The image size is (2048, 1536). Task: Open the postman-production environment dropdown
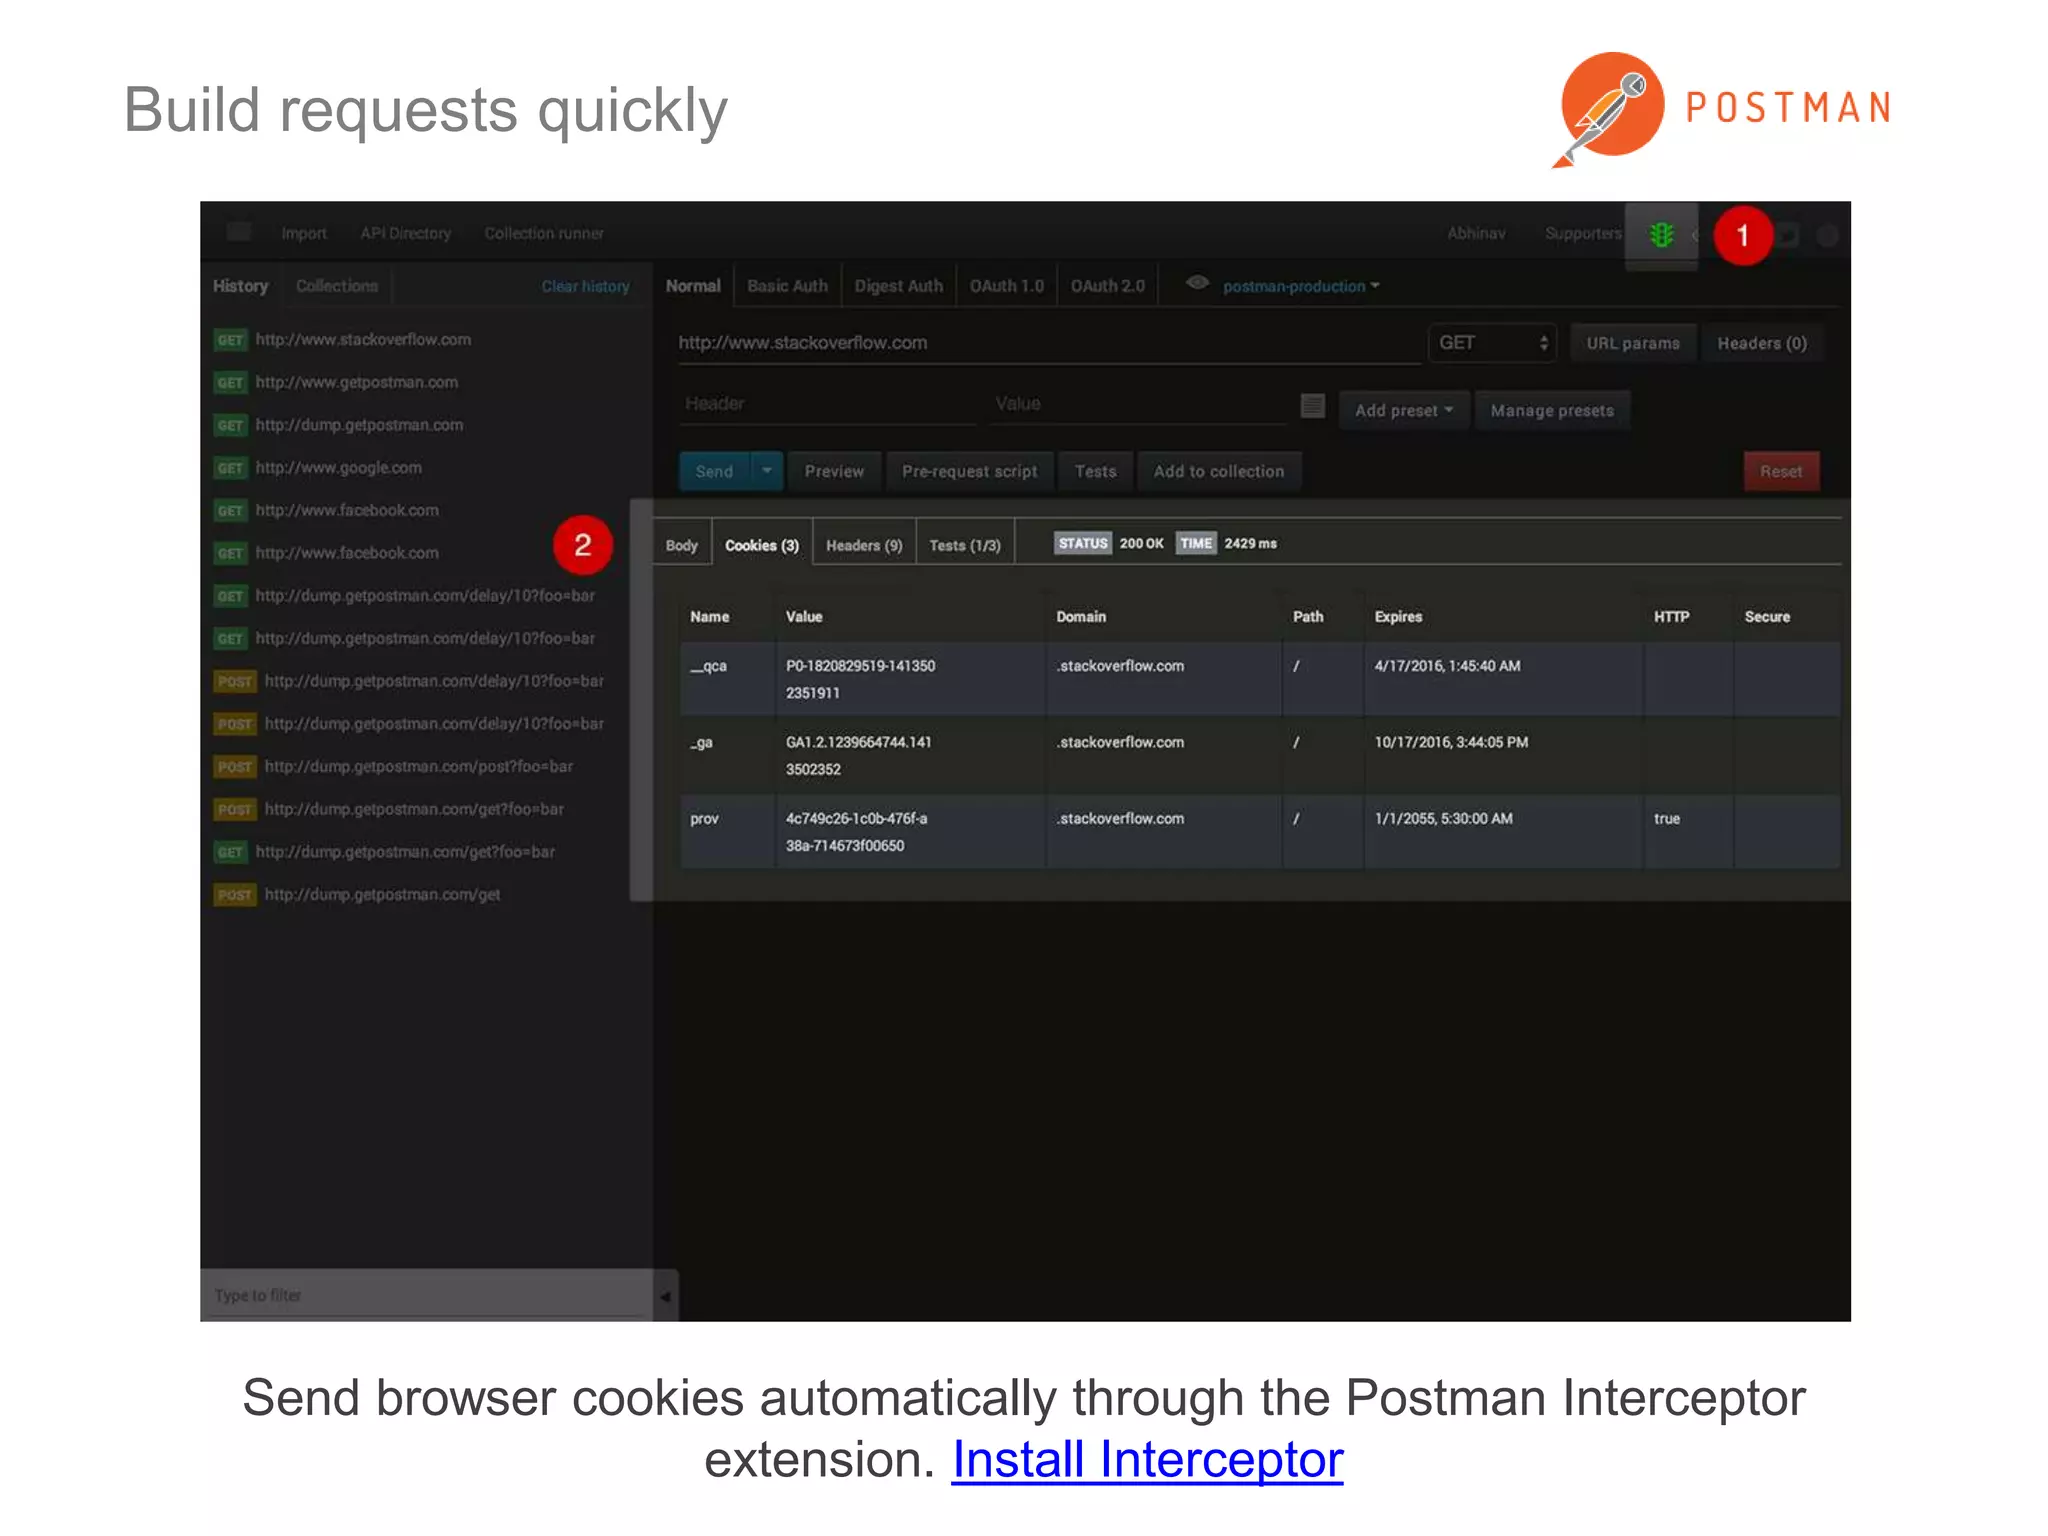[x=1301, y=286]
